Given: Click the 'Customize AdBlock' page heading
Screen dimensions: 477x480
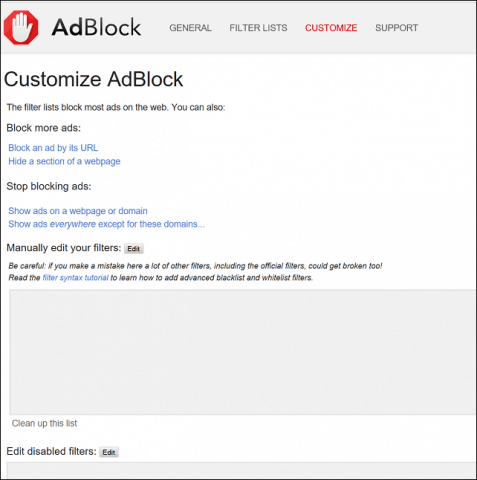Looking at the screenshot, I should click(94, 79).
